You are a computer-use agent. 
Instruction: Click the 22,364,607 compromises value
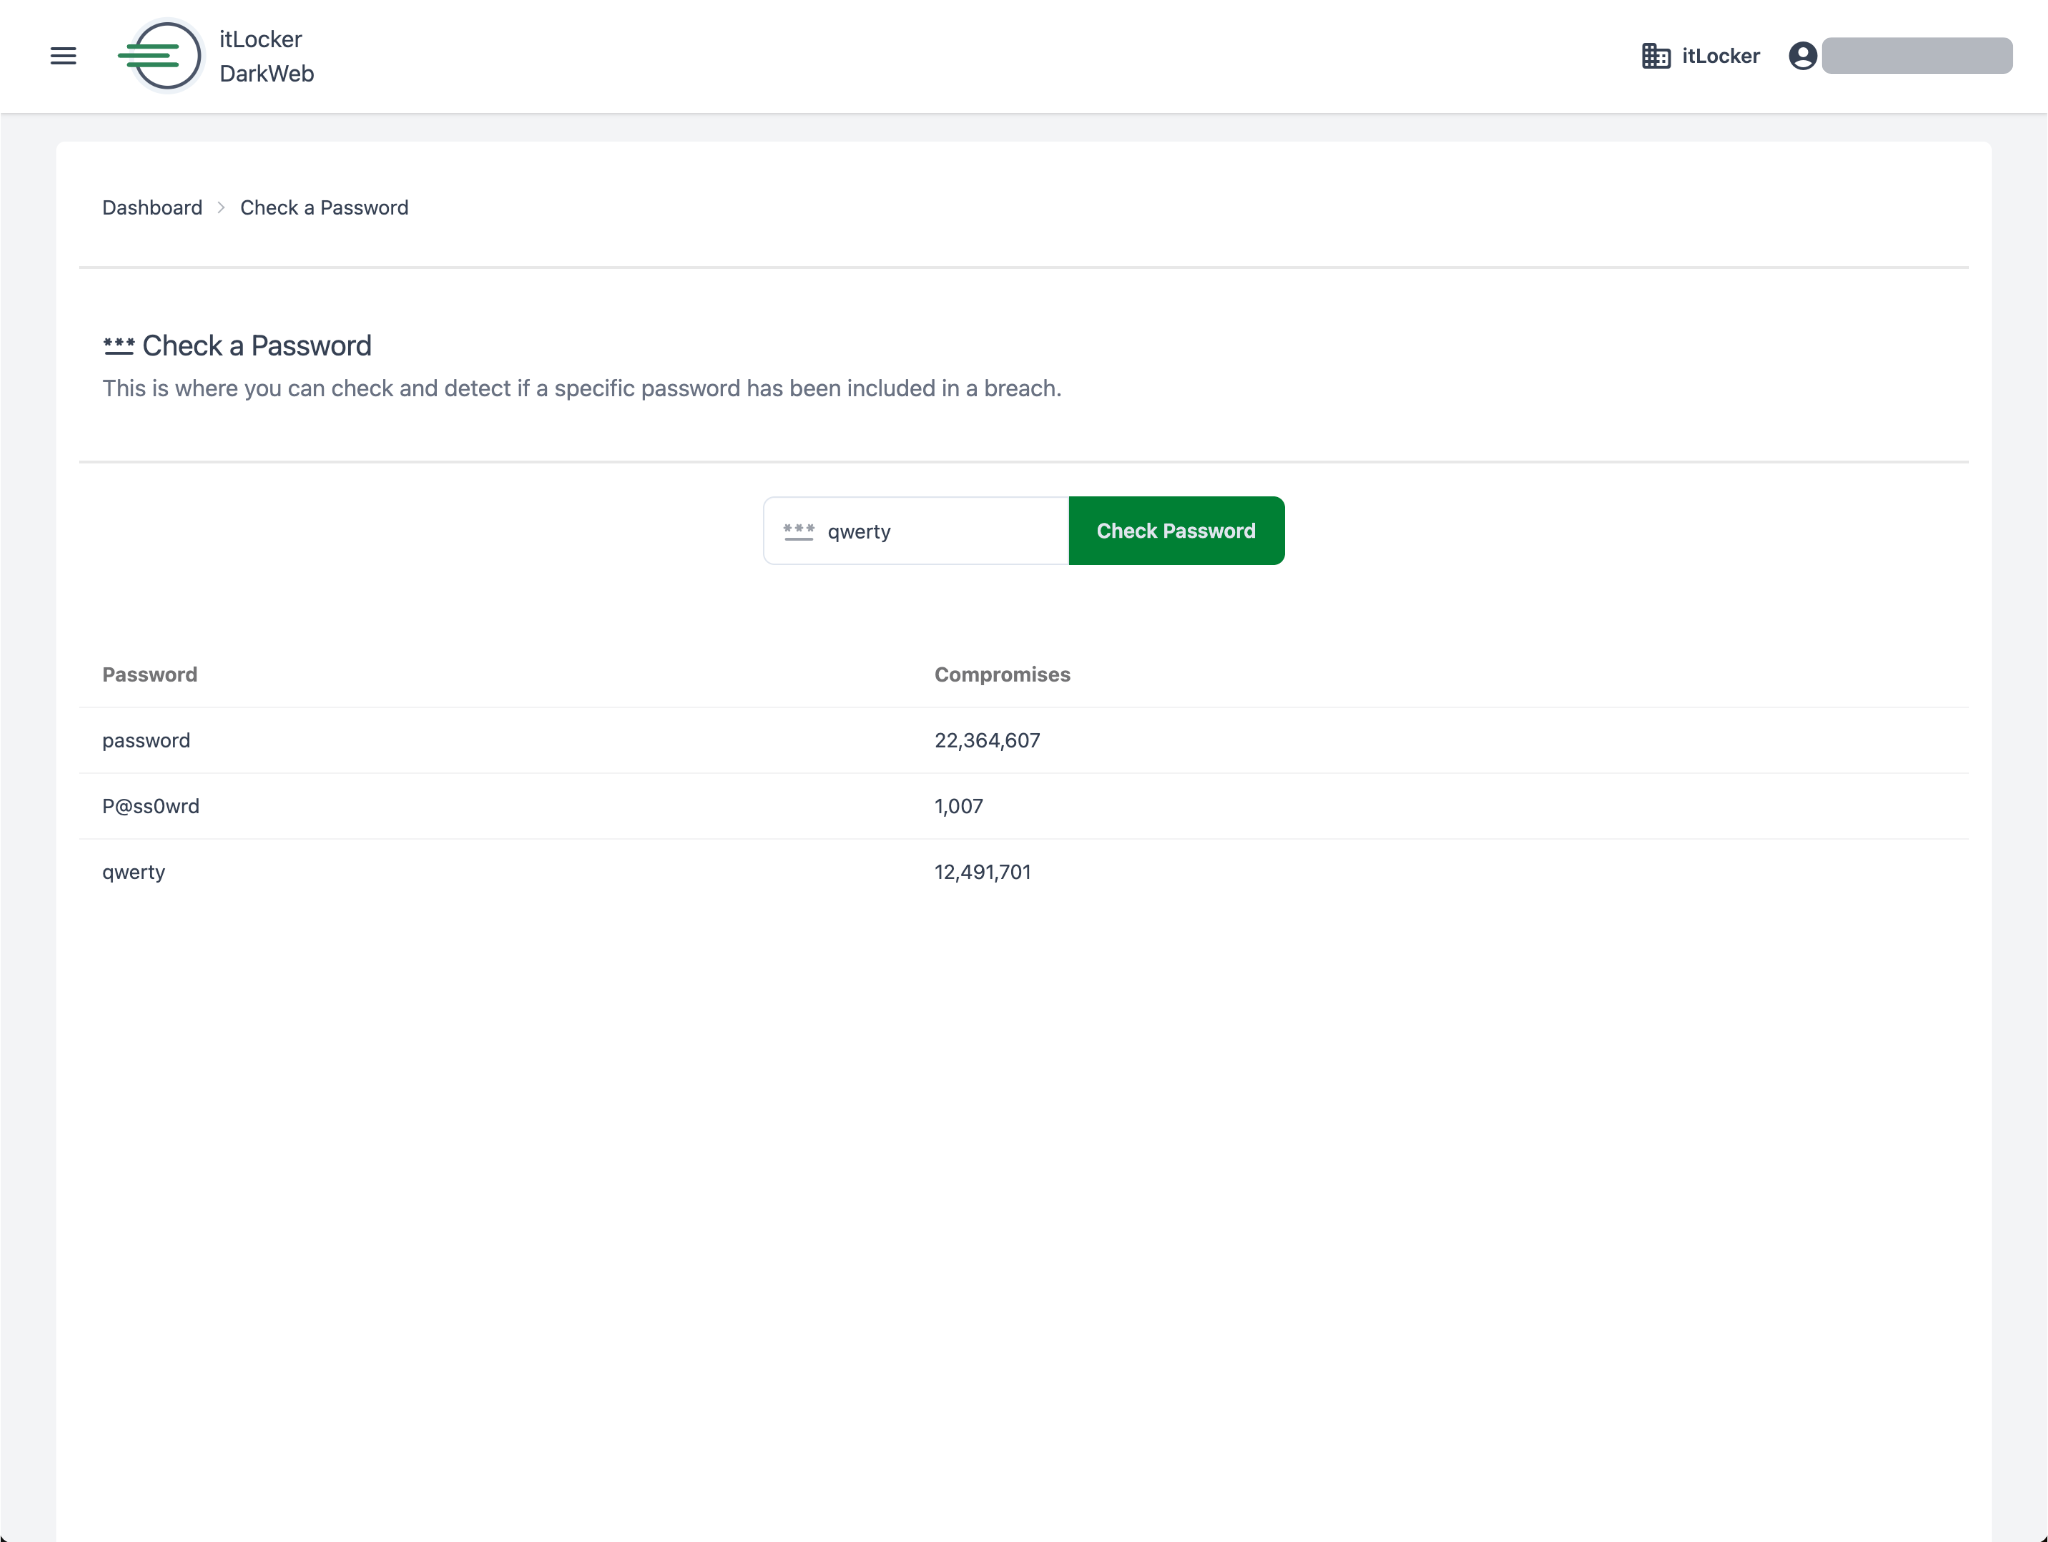point(987,741)
